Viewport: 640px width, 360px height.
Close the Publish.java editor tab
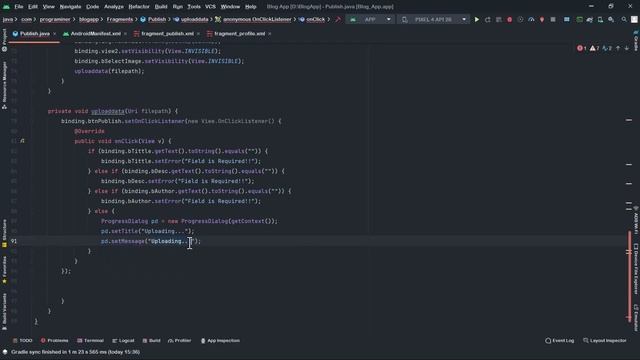coord(54,33)
